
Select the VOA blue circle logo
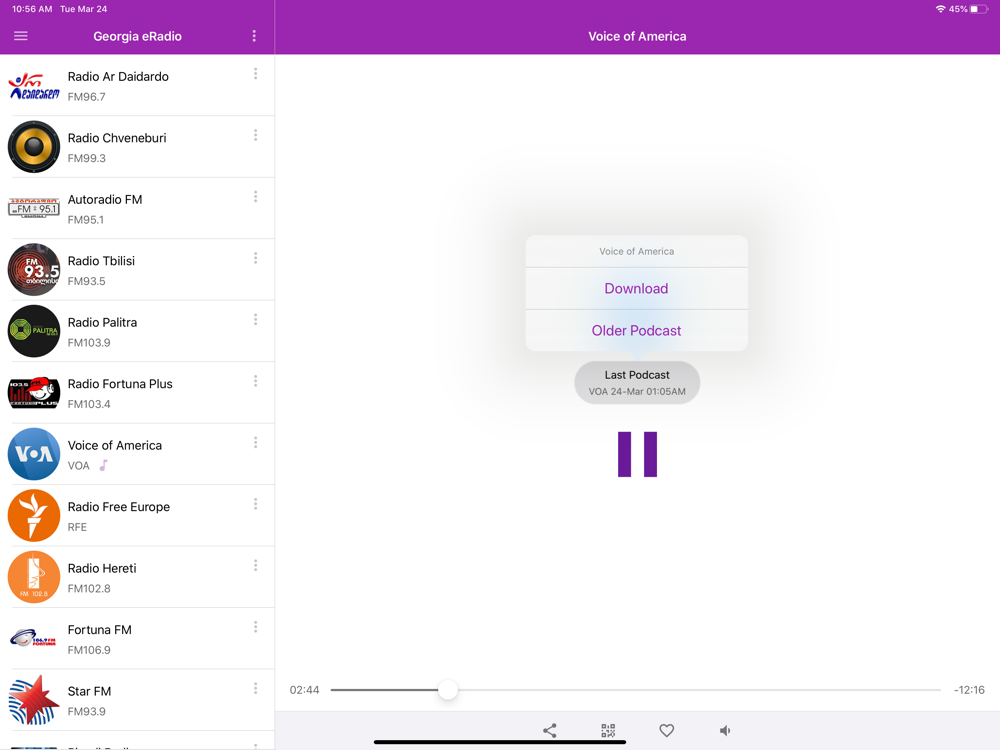[34, 454]
